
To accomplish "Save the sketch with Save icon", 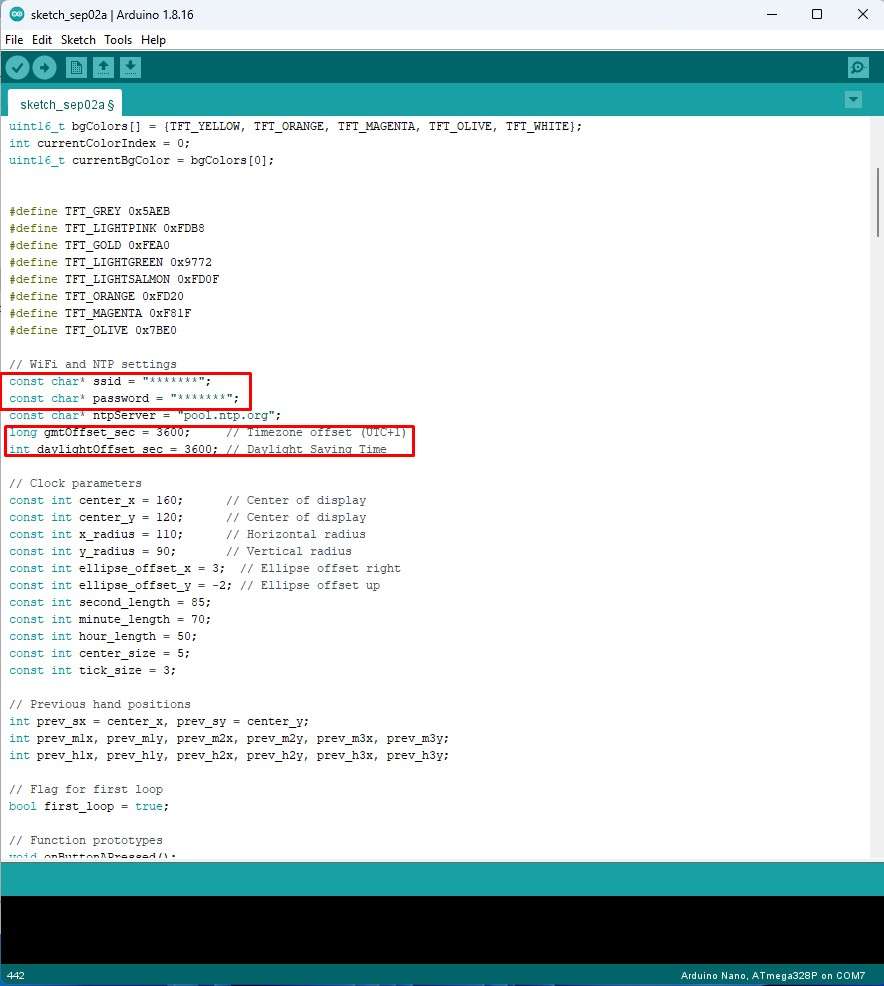I will pyautogui.click(x=130, y=67).
